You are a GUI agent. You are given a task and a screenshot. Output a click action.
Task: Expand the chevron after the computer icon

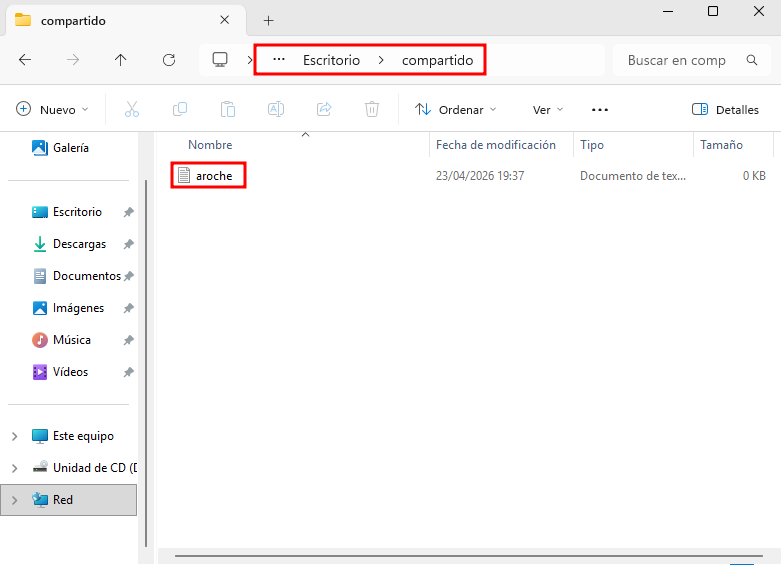tap(250, 60)
